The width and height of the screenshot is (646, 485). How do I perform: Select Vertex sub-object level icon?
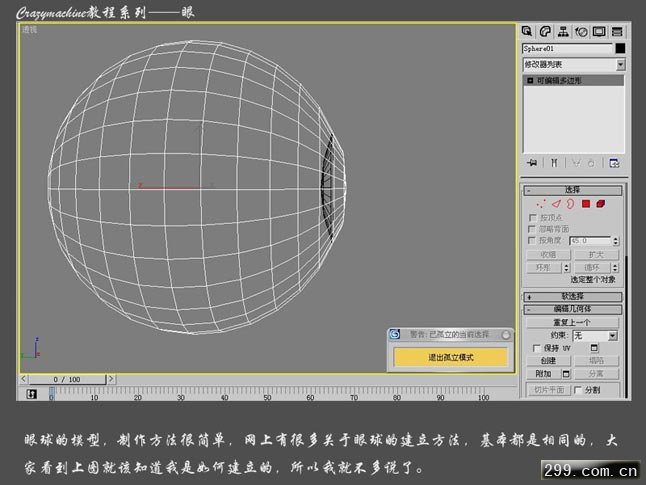point(541,204)
